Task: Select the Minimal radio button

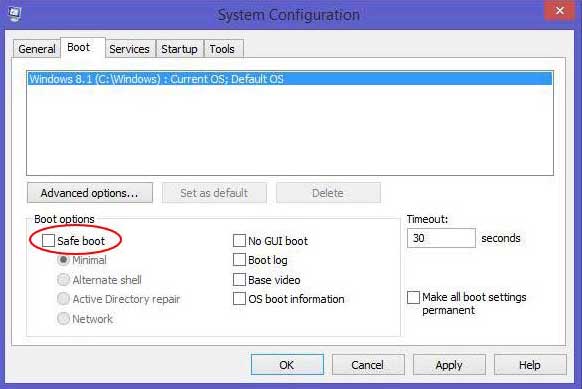Action: point(63,260)
